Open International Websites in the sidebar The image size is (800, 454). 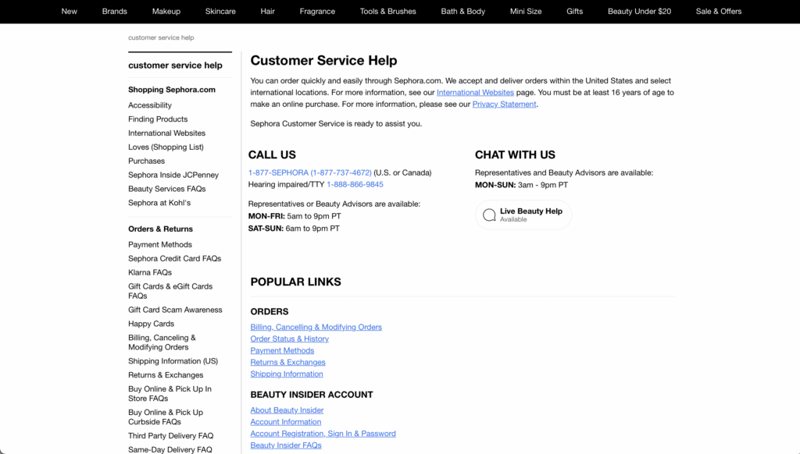click(166, 133)
